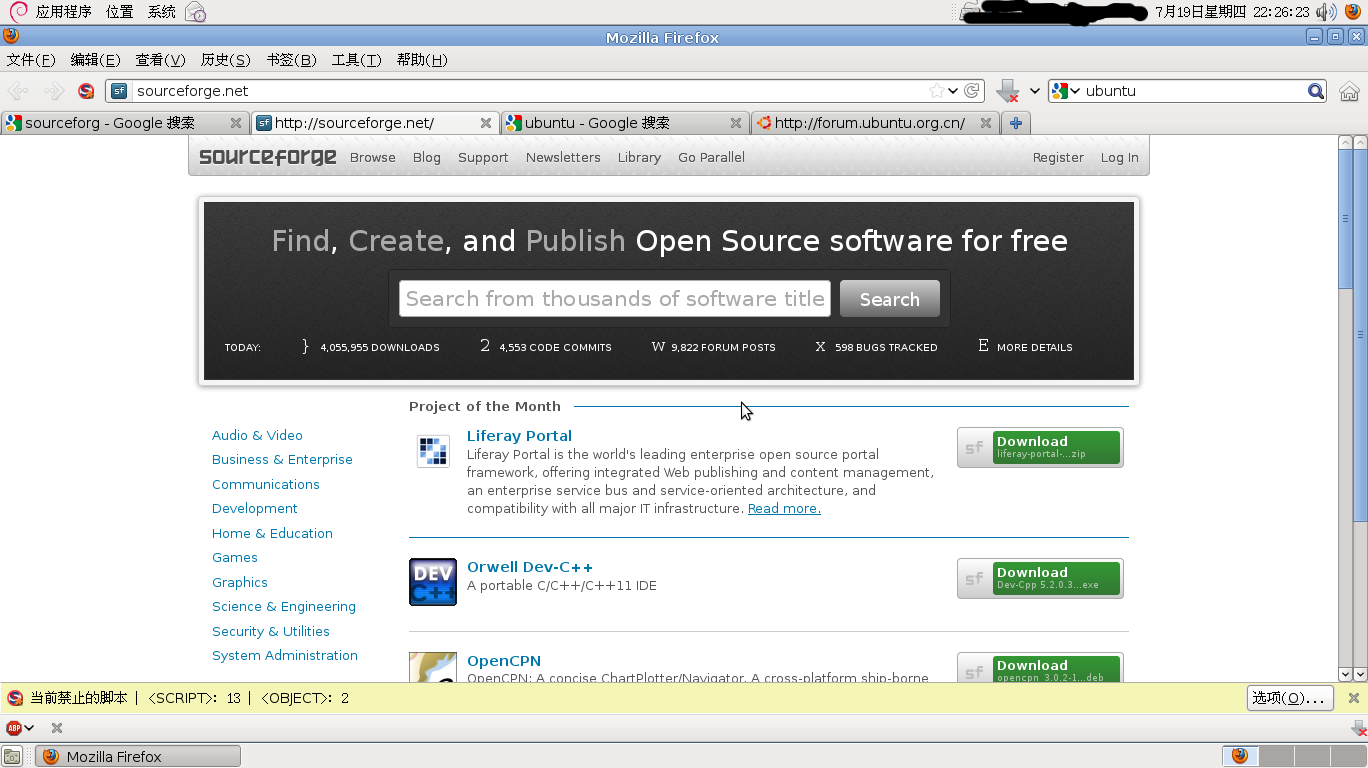
Task: Switch to the sourceforg - Google 搜索 tab
Action: (125, 123)
